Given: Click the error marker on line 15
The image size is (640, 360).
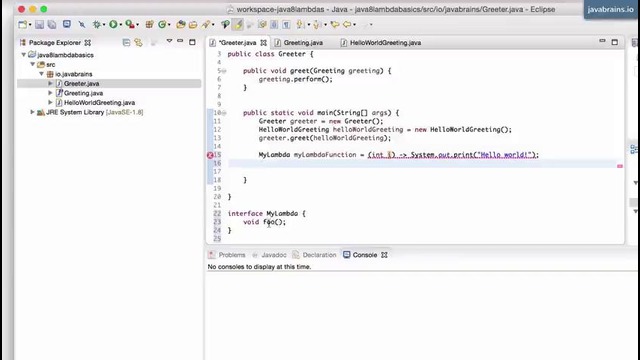Looking at the screenshot, I should (210, 155).
